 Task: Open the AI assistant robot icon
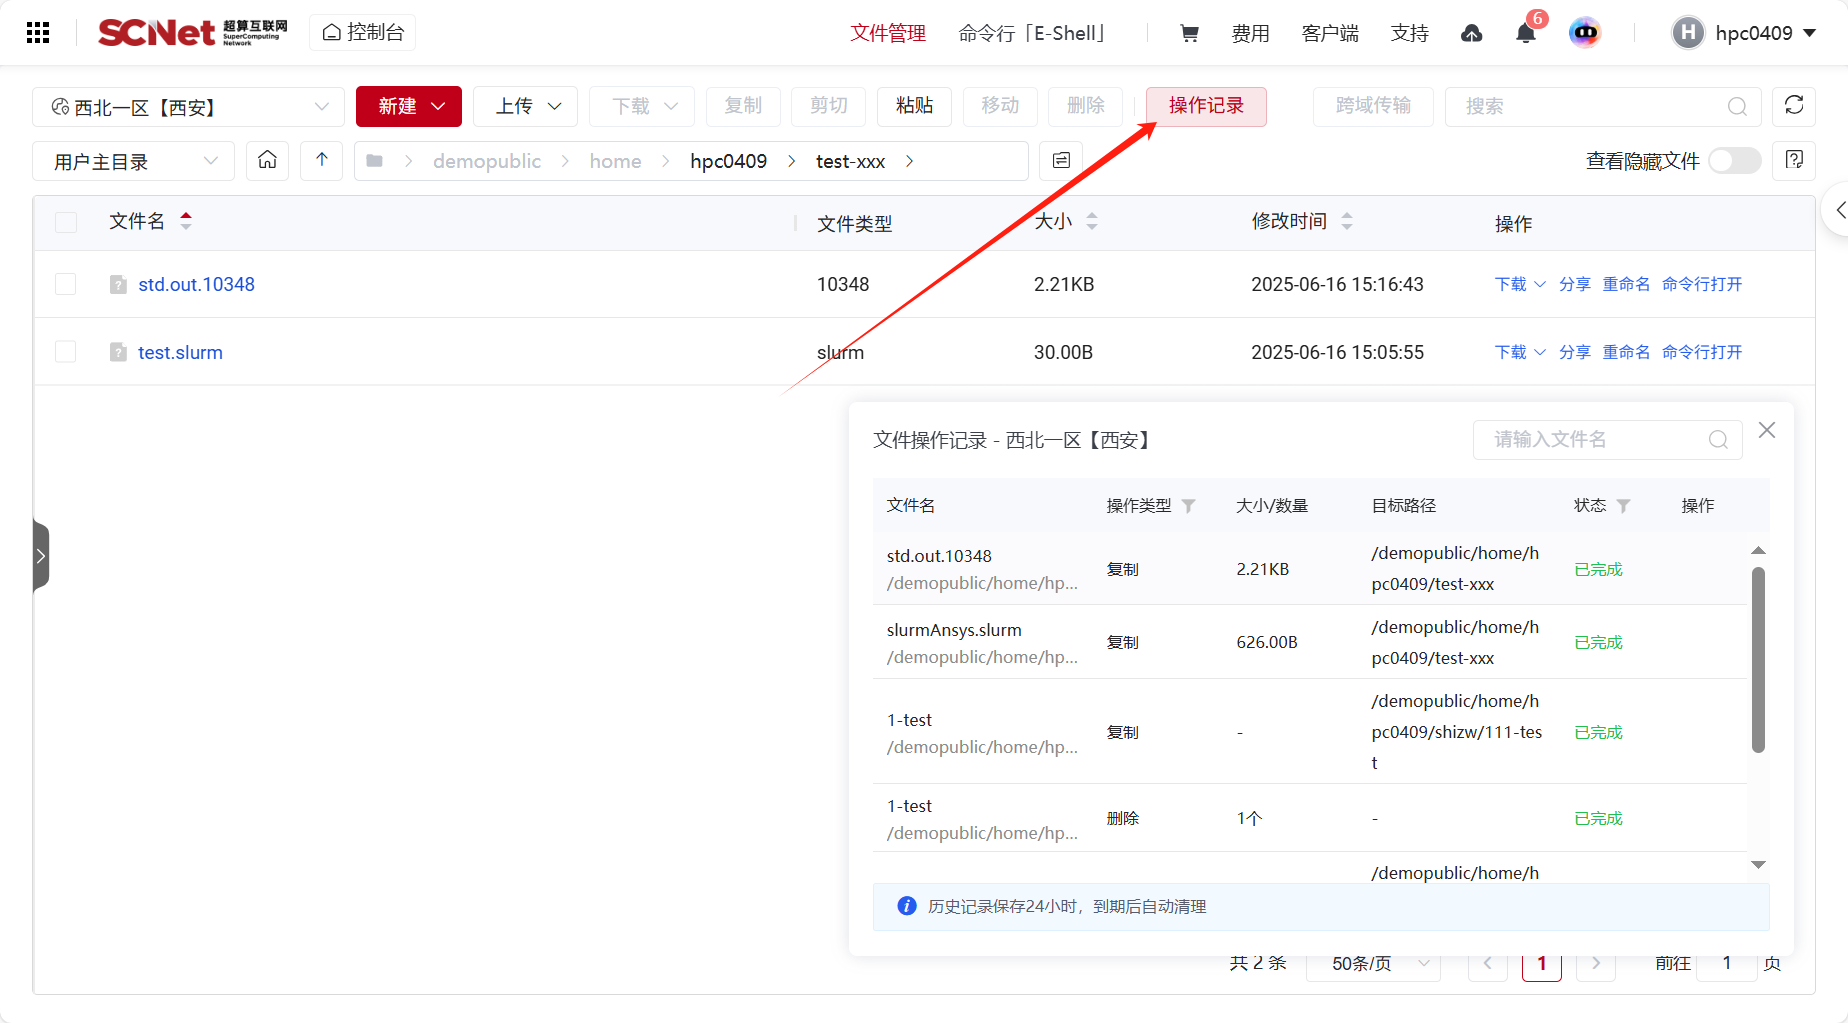pyautogui.click(x=1584, y=33)
